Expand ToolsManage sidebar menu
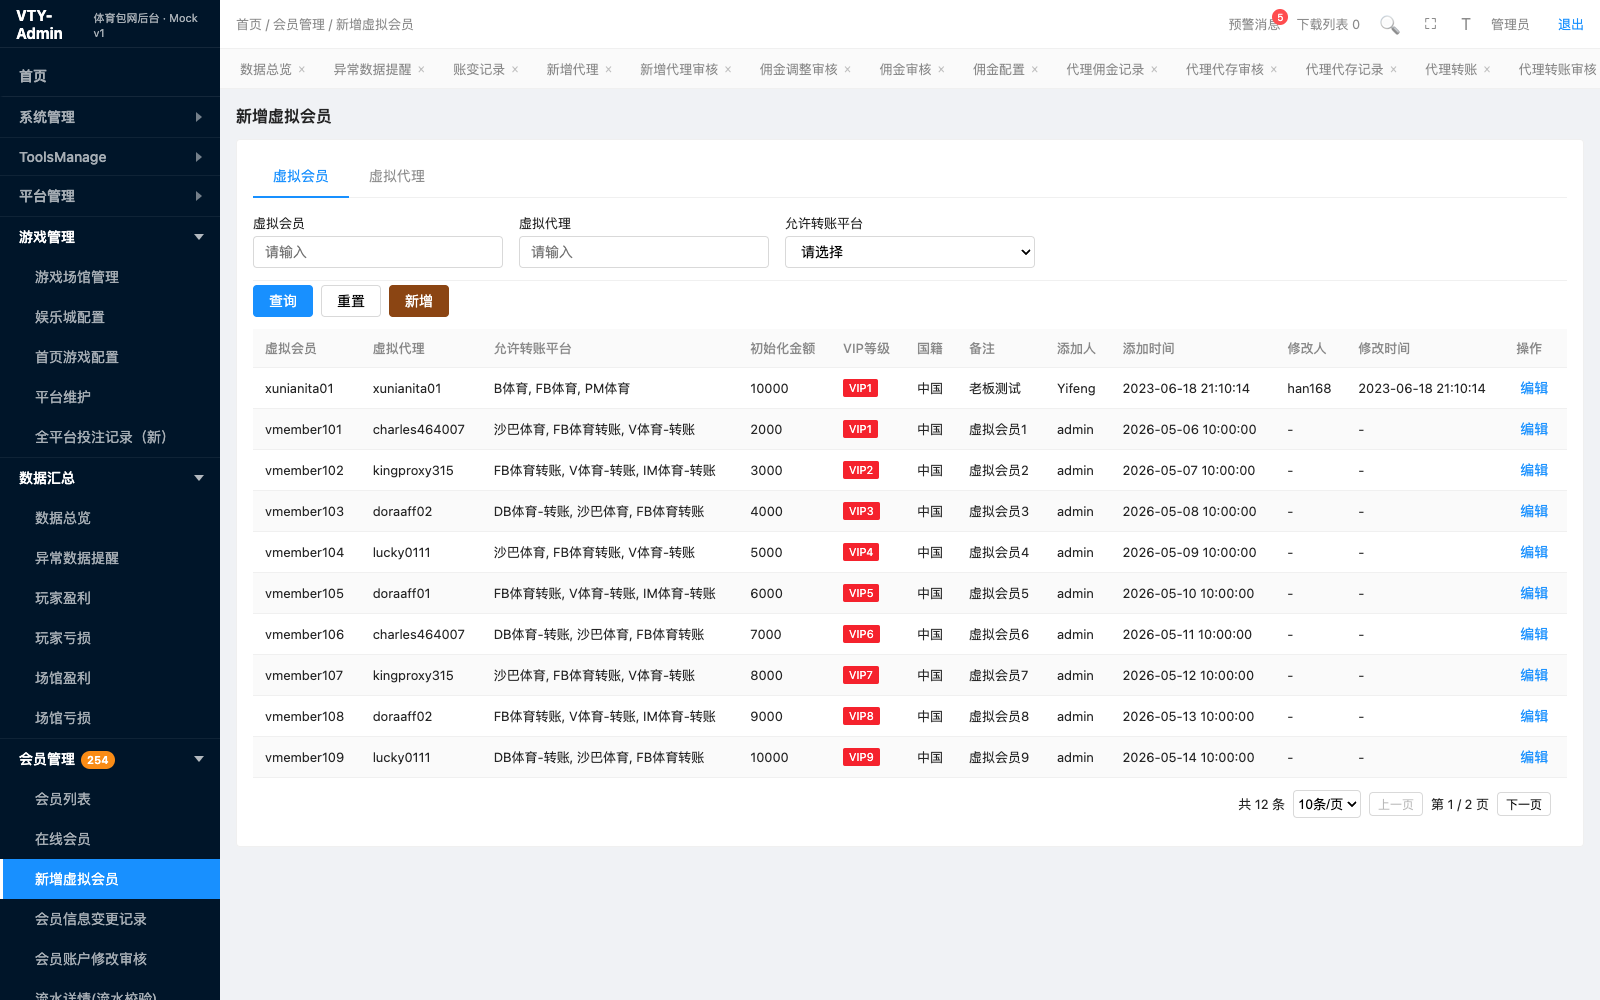This screenshot has width=1600, height=1000. coord(110,157)
